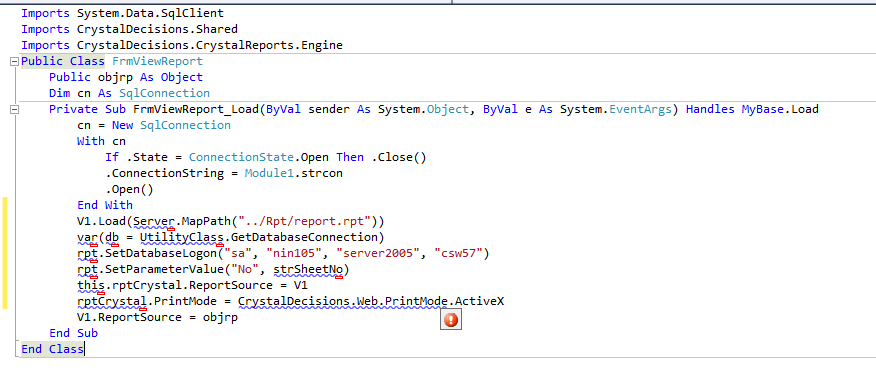Click 'this.rptCrystal.ReportSource = V1' line
The height and width of the screenshot is (391, 876).
tap(192, 285)
